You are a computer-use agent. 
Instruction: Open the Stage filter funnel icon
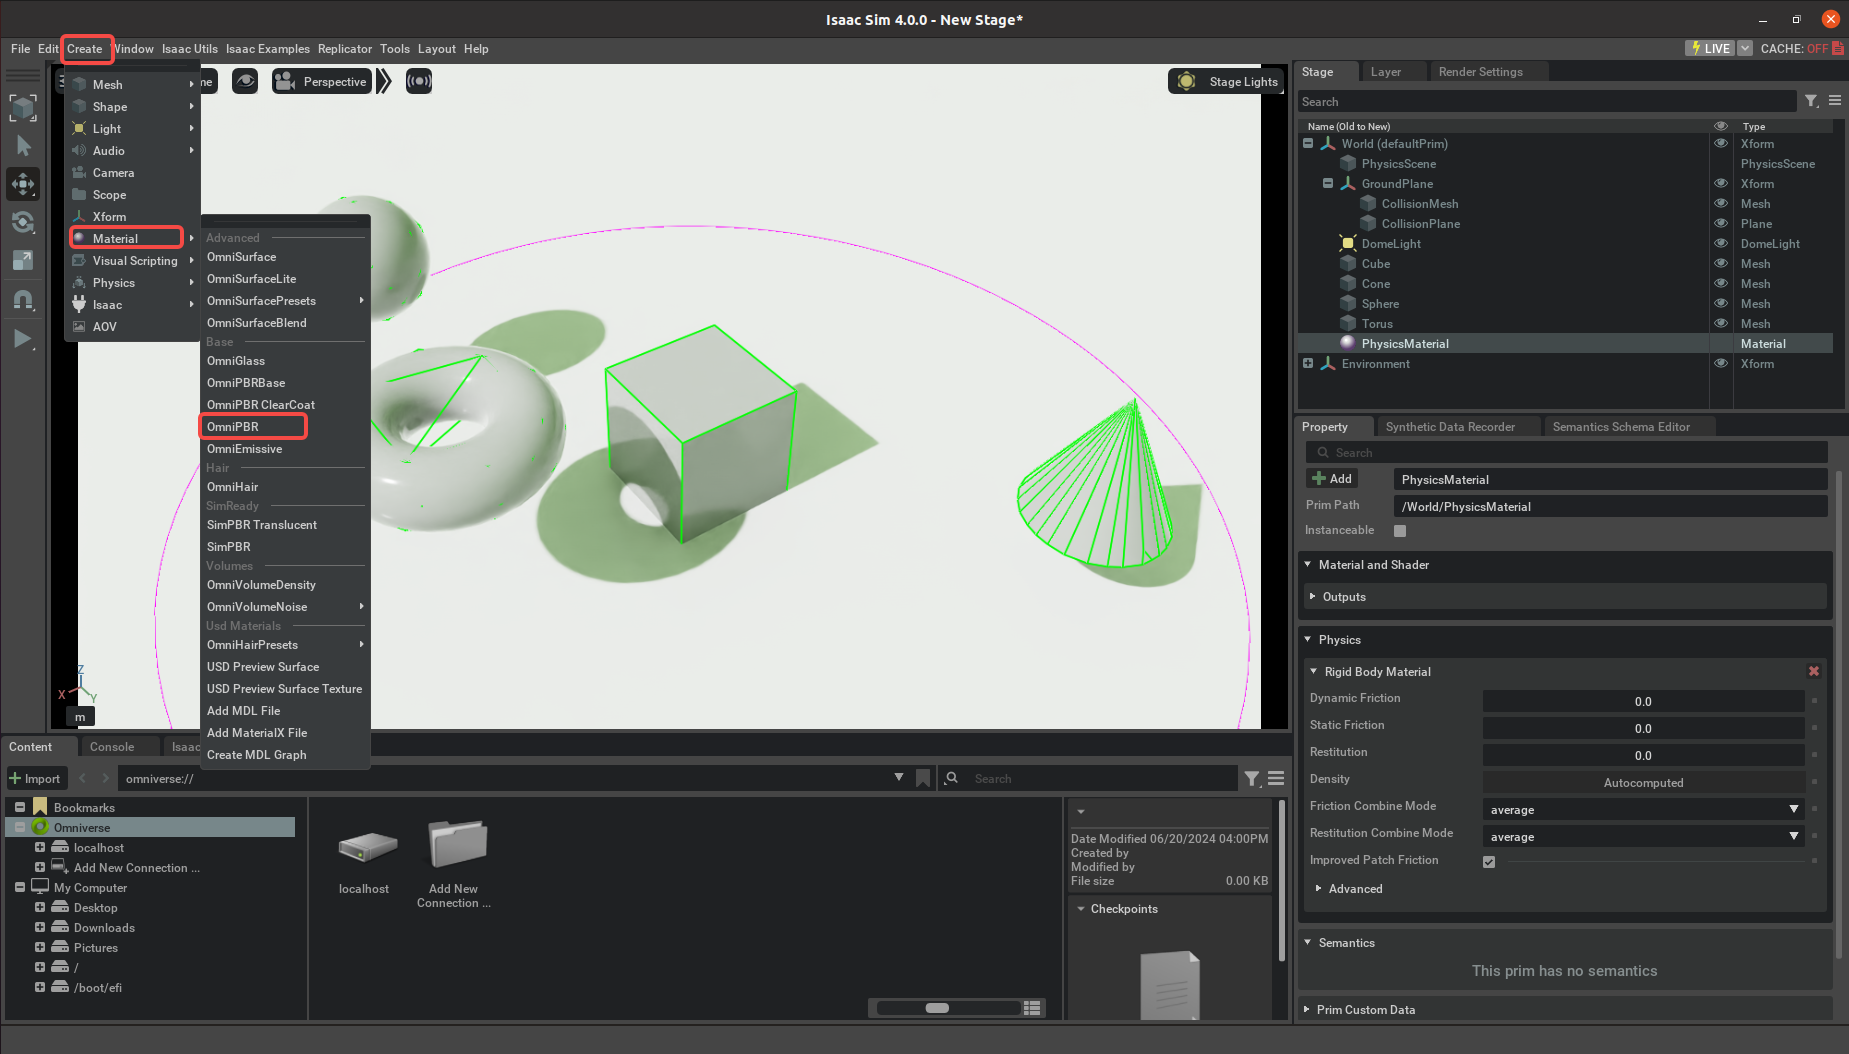coord(1811,101)
